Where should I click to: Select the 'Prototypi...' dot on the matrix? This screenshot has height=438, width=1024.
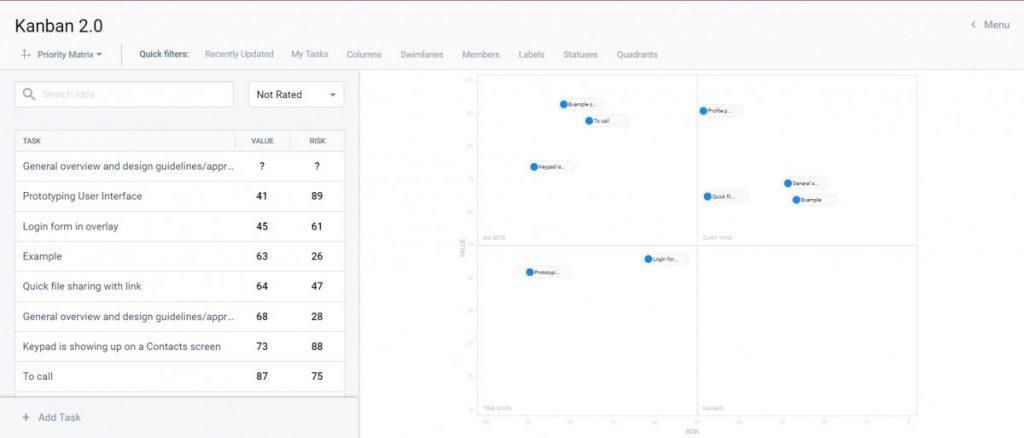tap(530, 272)
